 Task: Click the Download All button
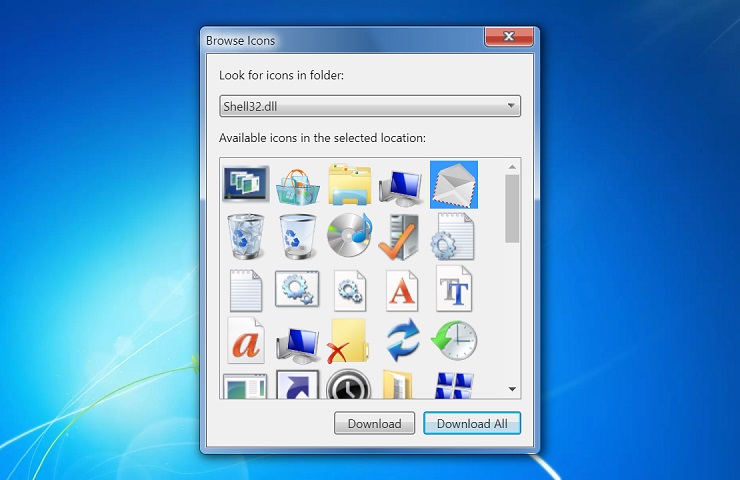point(472,423)
